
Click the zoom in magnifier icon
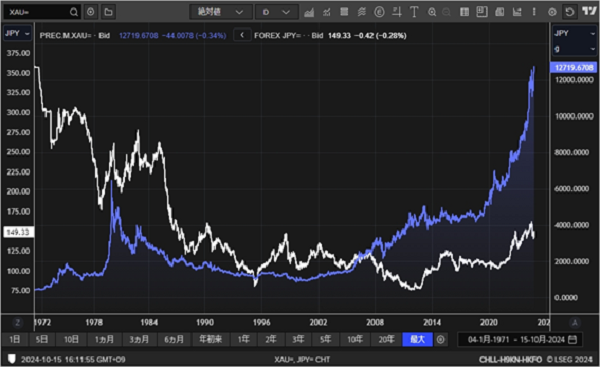(432, 12)
